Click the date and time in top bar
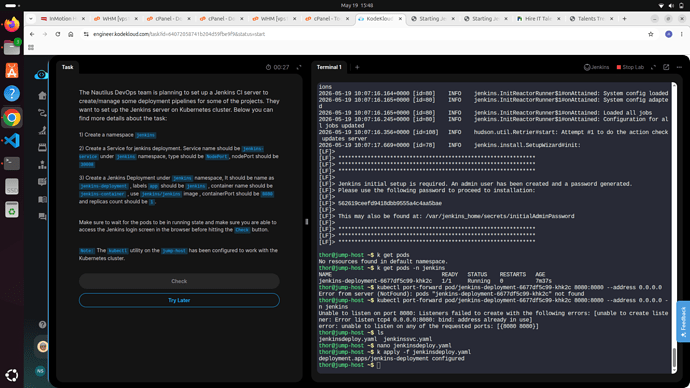This screenshot has height=388, width=690. 357,6
